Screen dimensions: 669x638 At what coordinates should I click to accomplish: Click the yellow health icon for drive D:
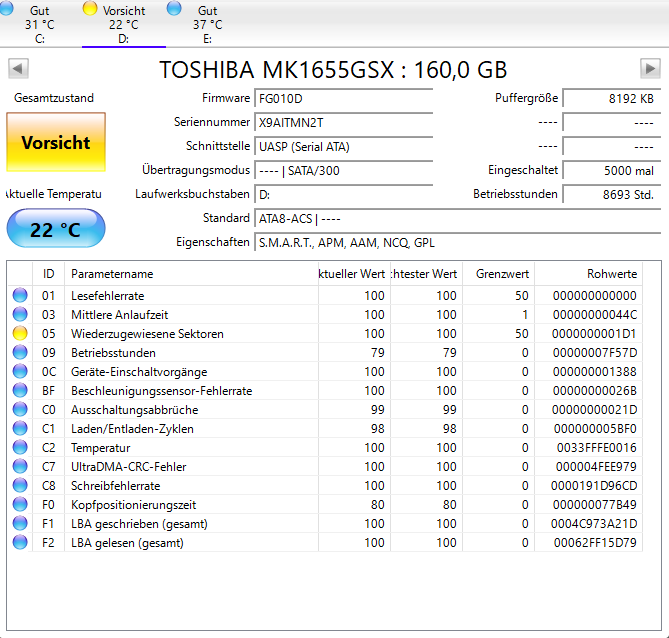tap(90, 8)
